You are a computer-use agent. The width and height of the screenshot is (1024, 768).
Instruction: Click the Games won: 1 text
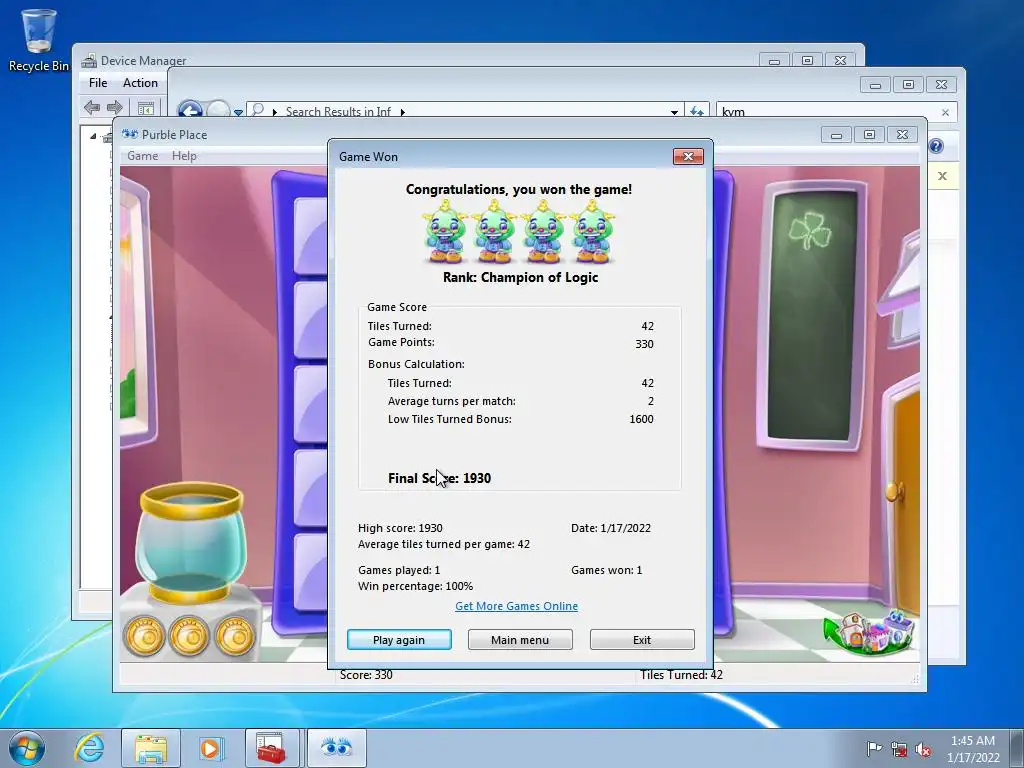click(x=607, y=570)
